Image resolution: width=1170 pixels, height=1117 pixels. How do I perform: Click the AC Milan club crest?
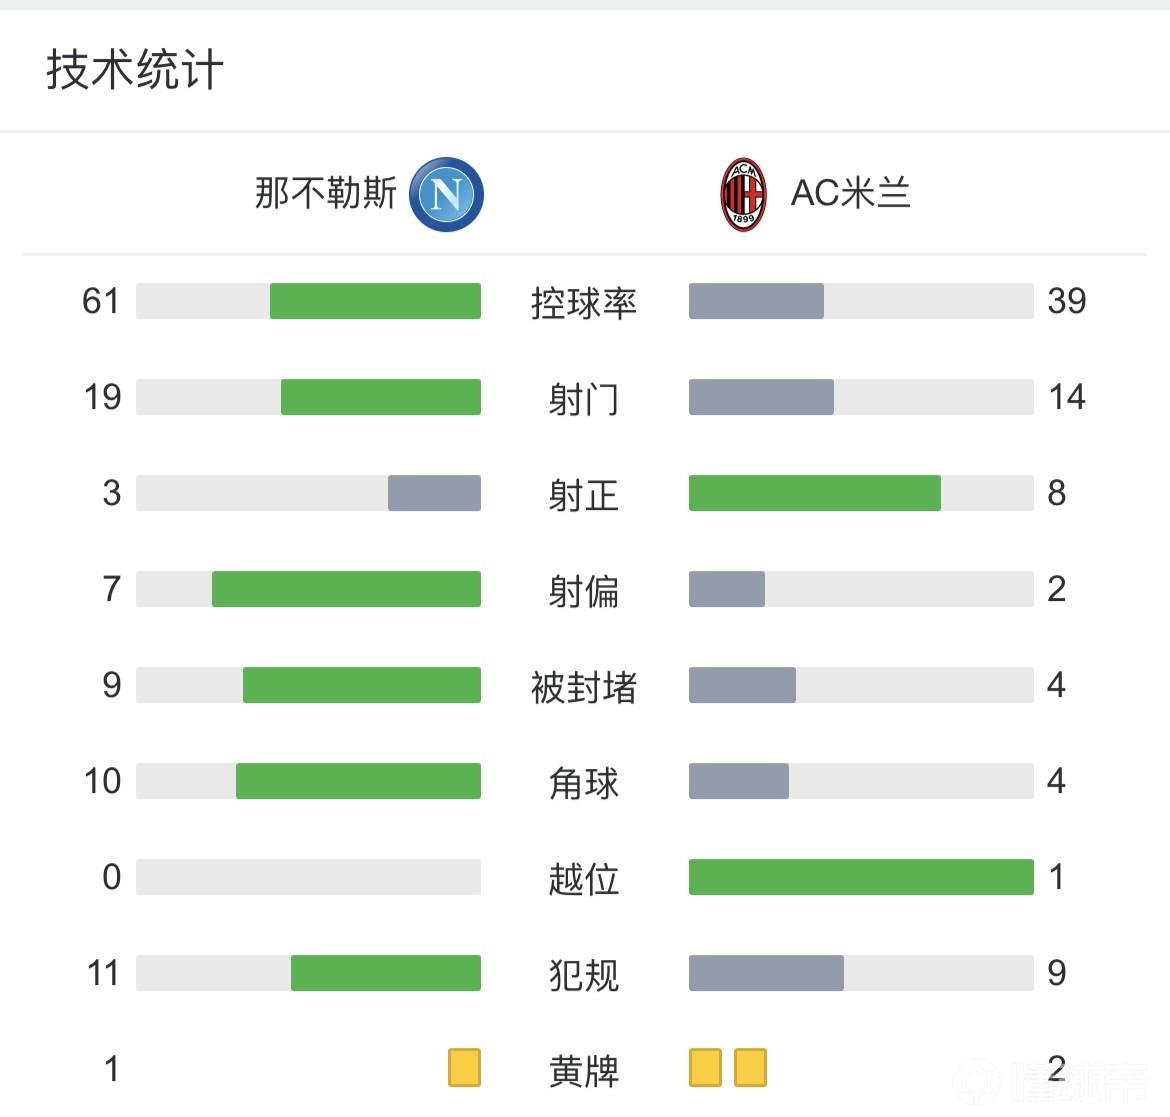tap(743, 194)
